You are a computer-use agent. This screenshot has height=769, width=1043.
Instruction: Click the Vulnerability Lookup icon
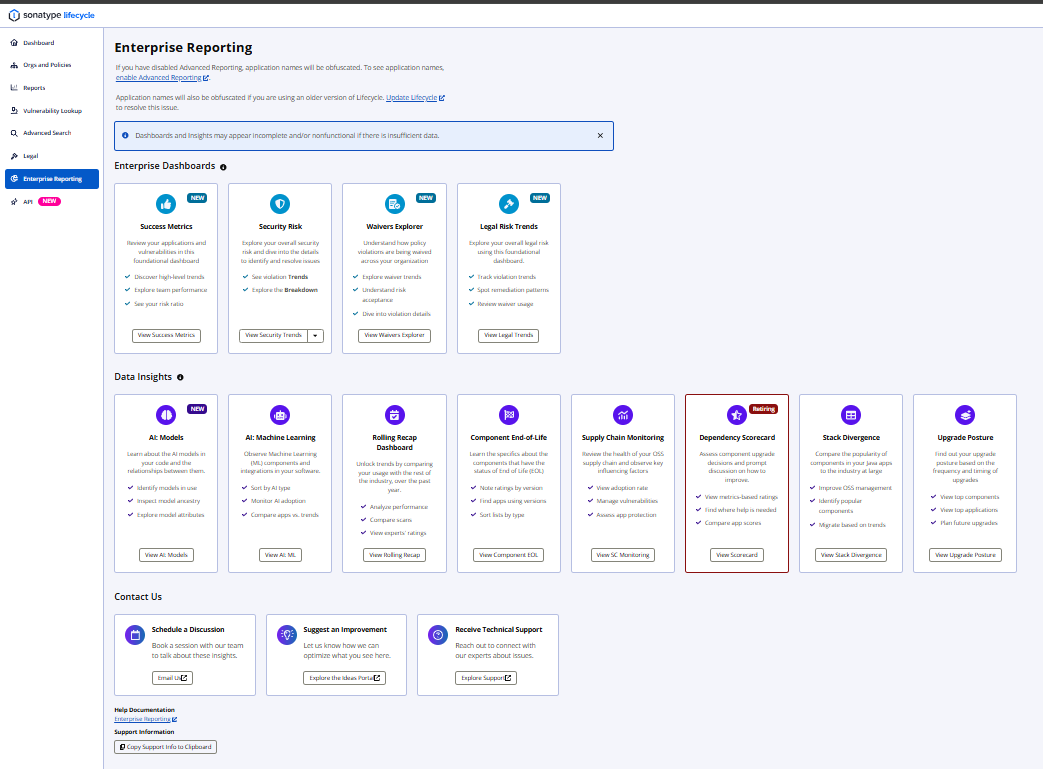[x=14, y=110]
